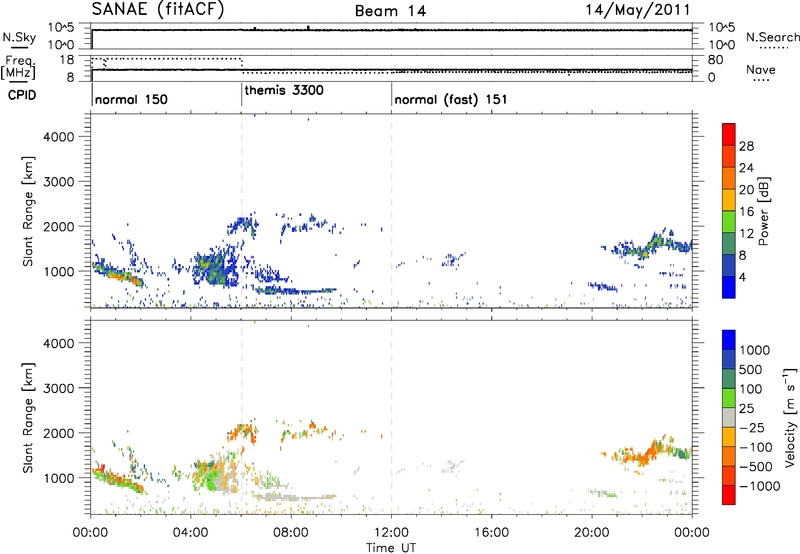The height and width of the screenshot is (554, 800).
Task: Click the bright blue bottom power colorbar segment
Action: [729, 287]
